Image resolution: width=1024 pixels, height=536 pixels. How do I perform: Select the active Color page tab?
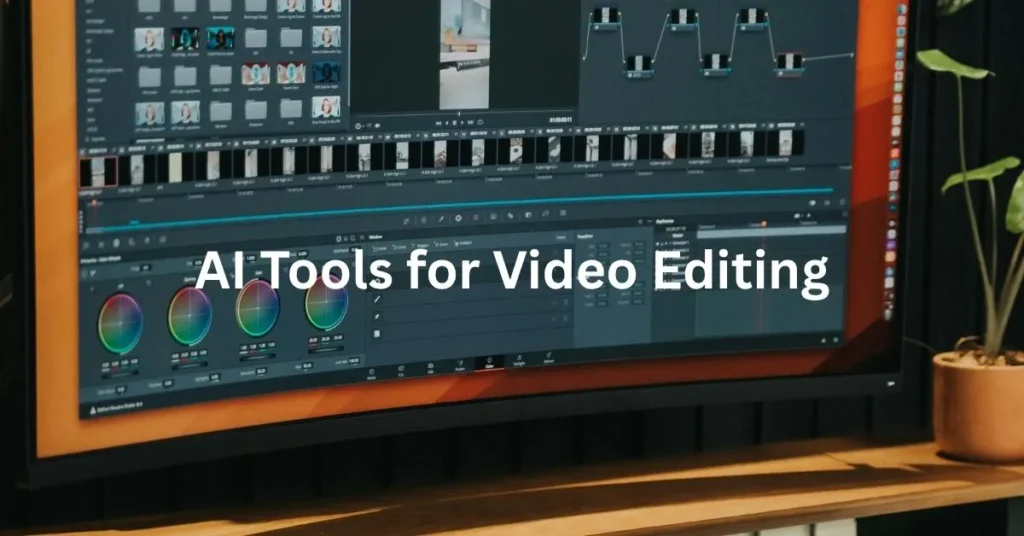489,363
